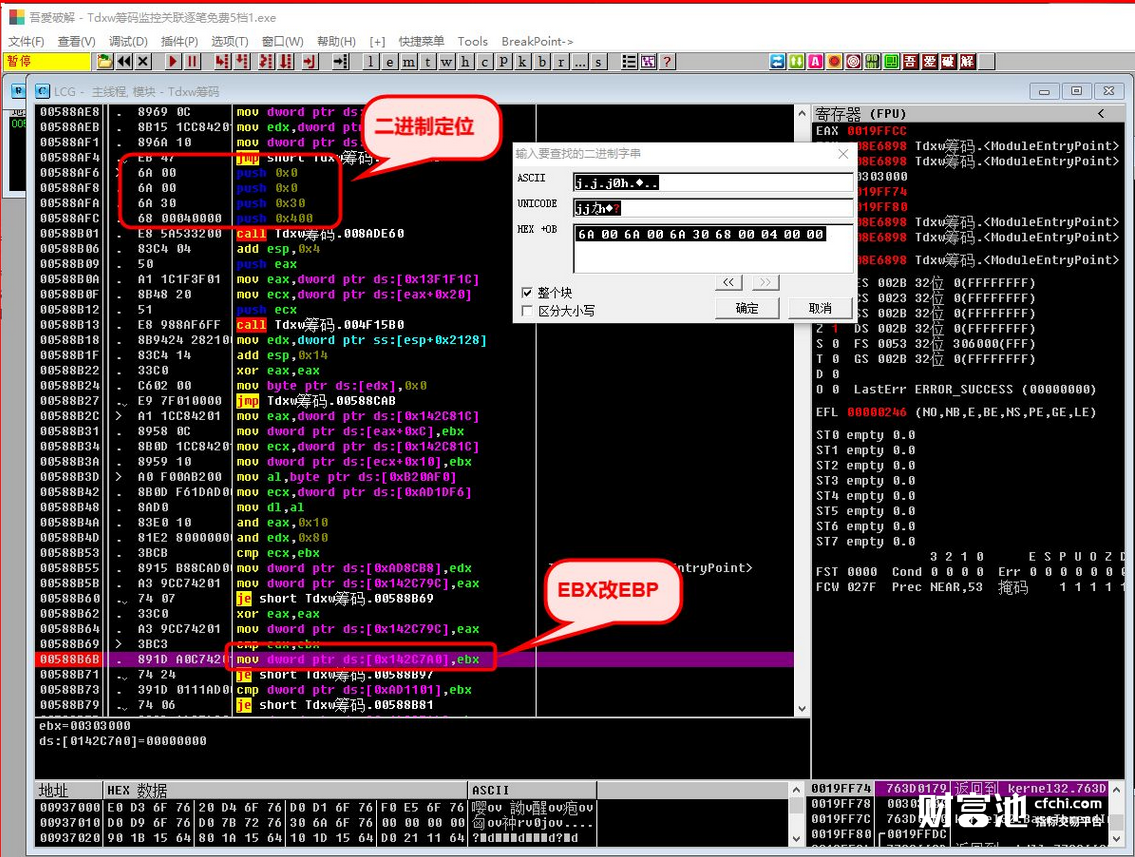Open References window with 'r' button
The height and width of the screenshot is (857, 1135).
click(x=561, y=62)
